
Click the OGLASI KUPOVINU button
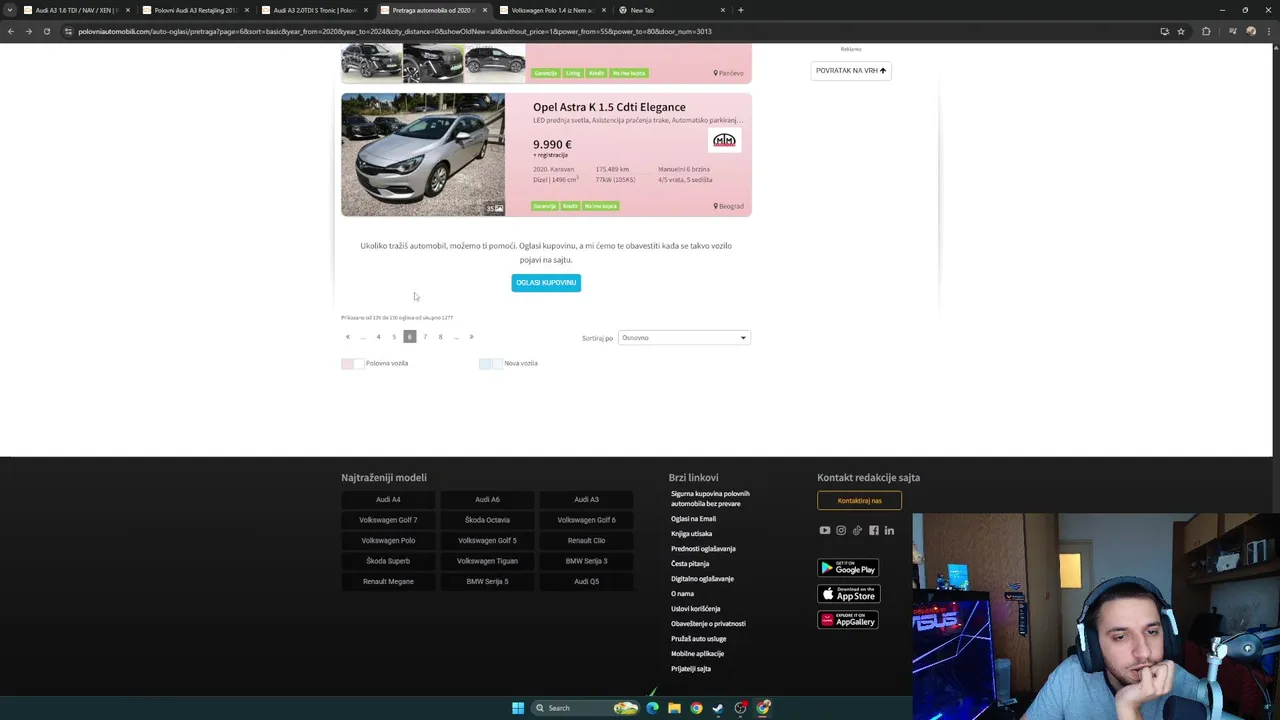[x=546, y=283]
